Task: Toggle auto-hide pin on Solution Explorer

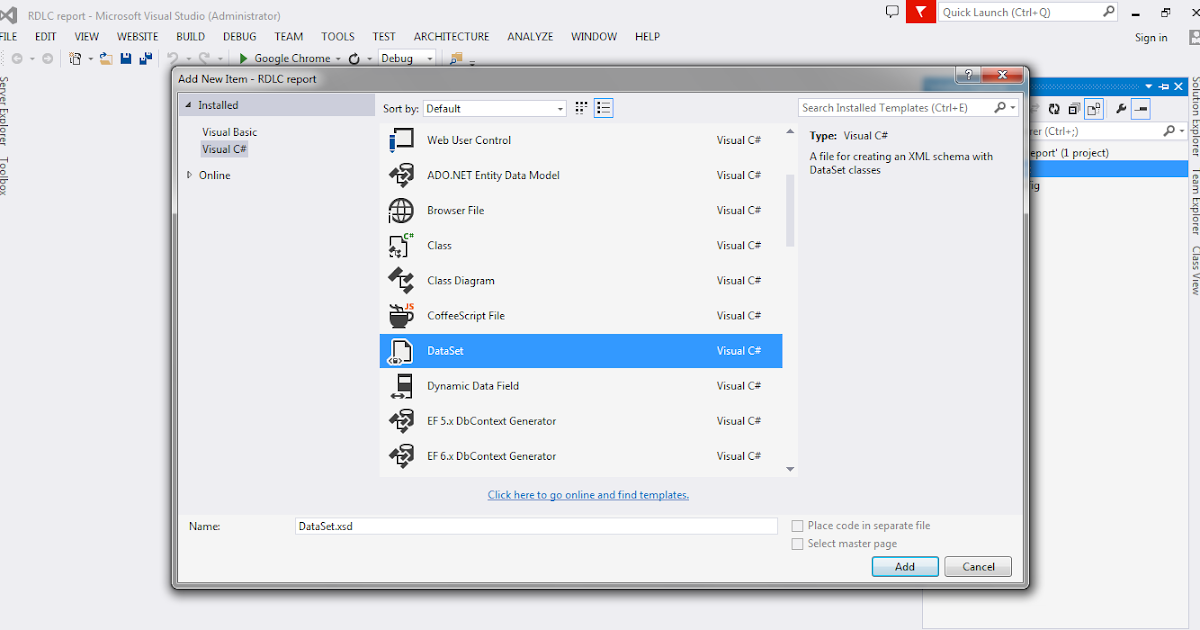Action: click(x=1164, y=87)
